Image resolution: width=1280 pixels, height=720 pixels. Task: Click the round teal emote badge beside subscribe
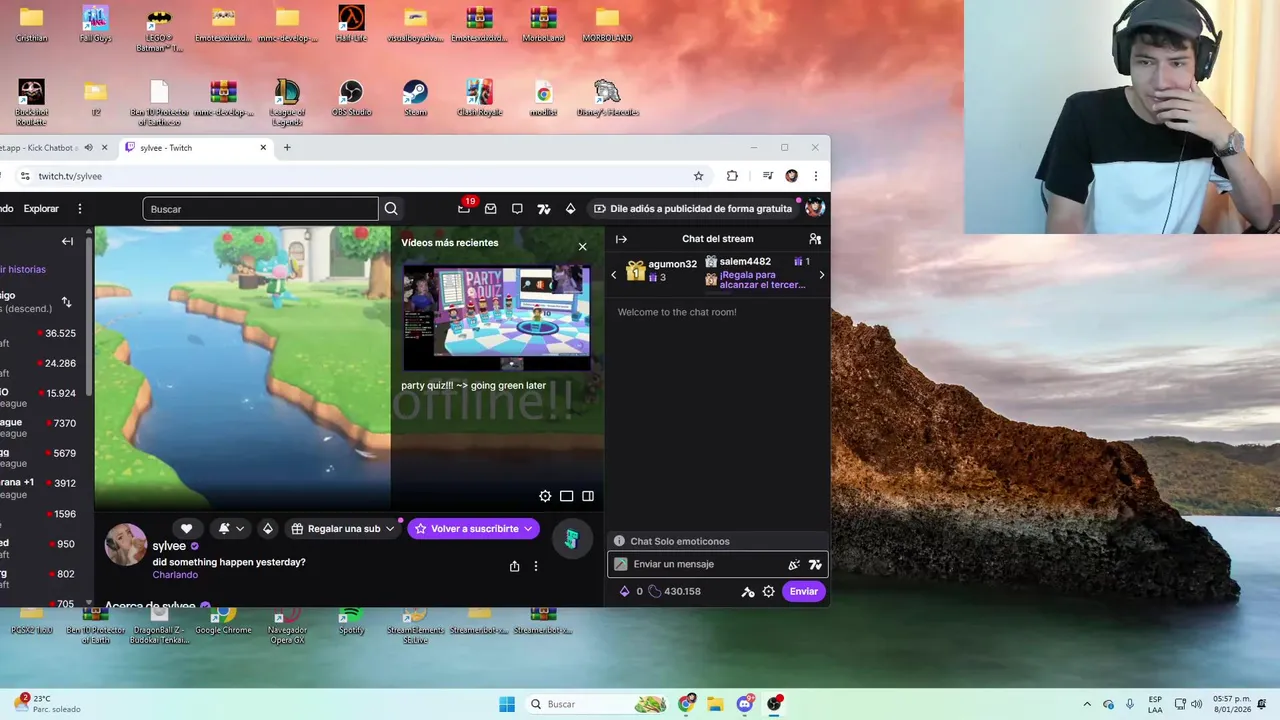(572, 540)
